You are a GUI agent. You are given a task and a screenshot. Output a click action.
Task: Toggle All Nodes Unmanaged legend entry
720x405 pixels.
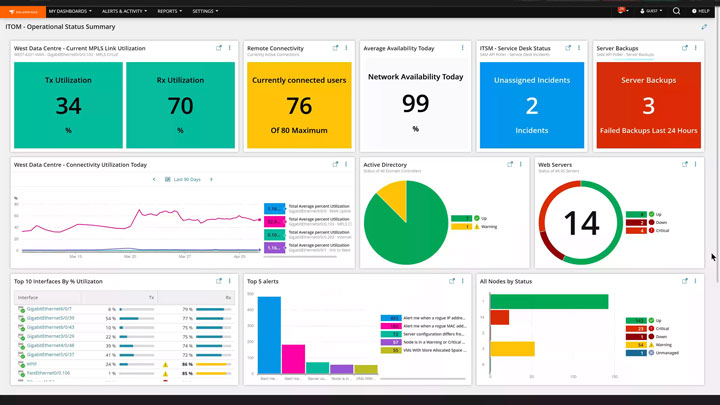(652, 353)
